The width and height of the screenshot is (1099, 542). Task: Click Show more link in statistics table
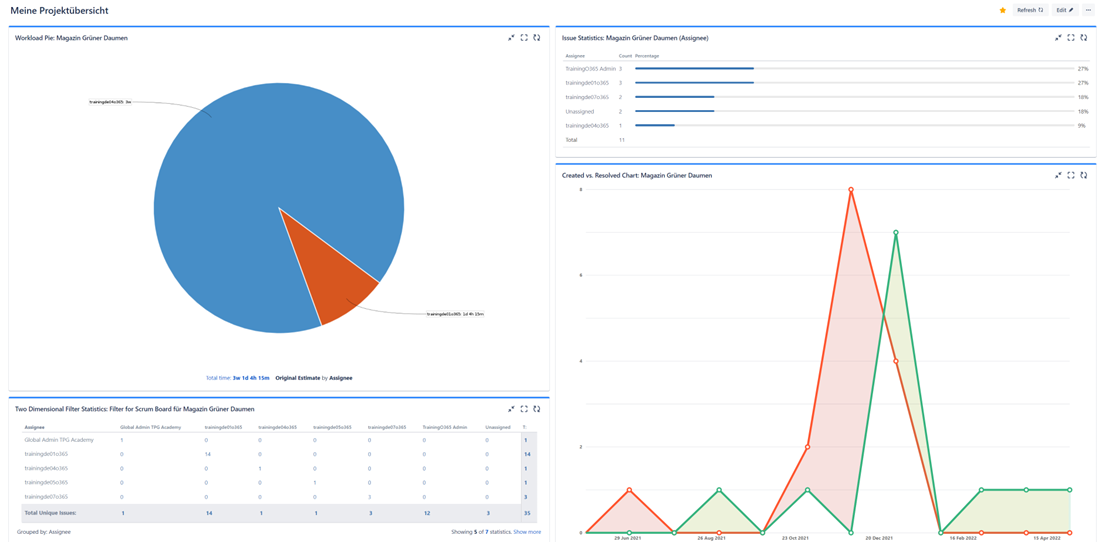coord(527,532)
